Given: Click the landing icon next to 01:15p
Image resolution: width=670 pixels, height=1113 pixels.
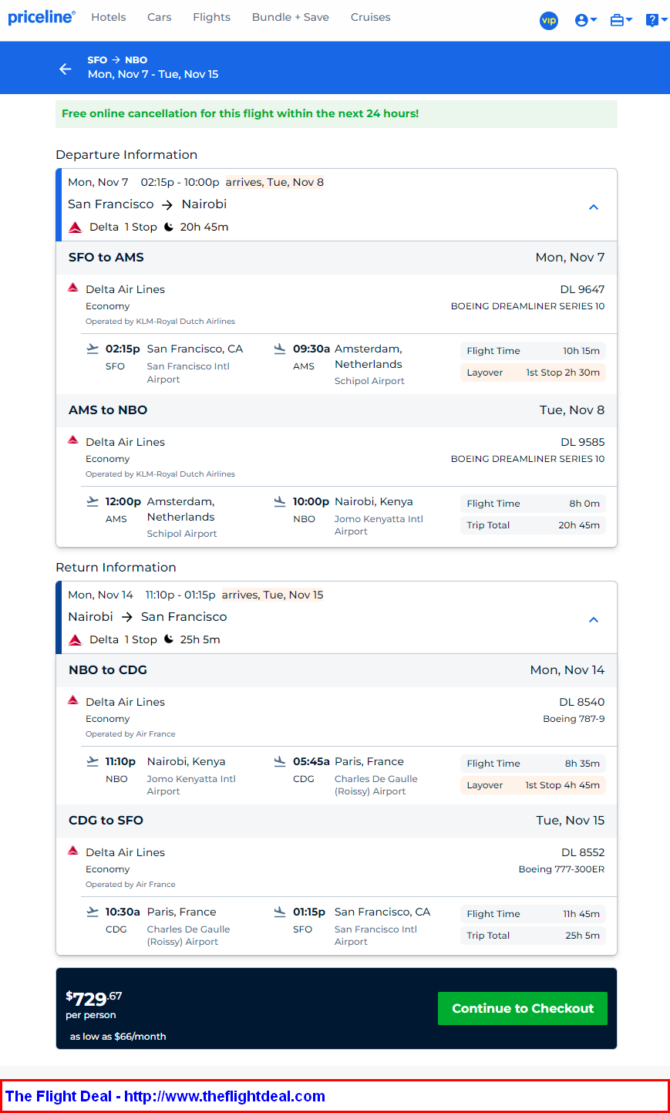Looking at the screenshot, I should [x=280, y=911].
